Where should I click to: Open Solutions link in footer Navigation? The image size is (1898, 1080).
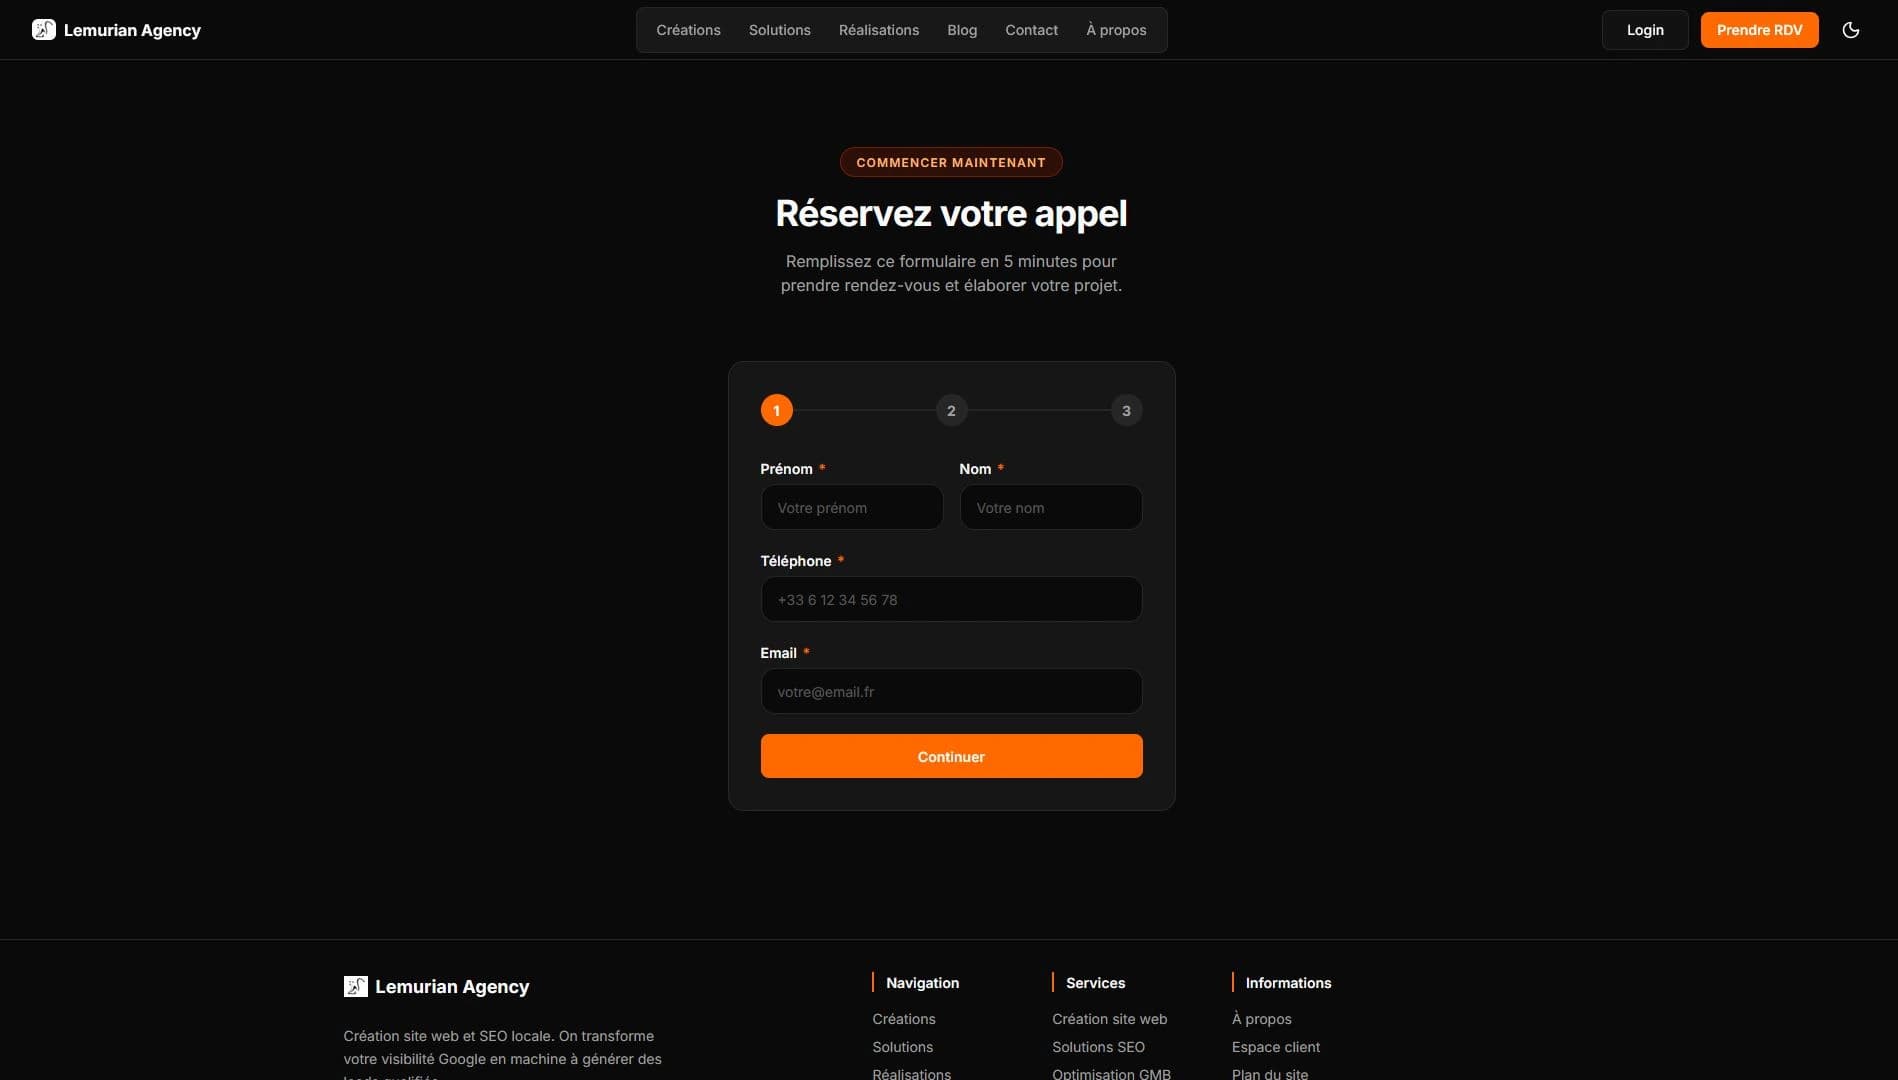pyautogui.click(x=902, y=1047)
